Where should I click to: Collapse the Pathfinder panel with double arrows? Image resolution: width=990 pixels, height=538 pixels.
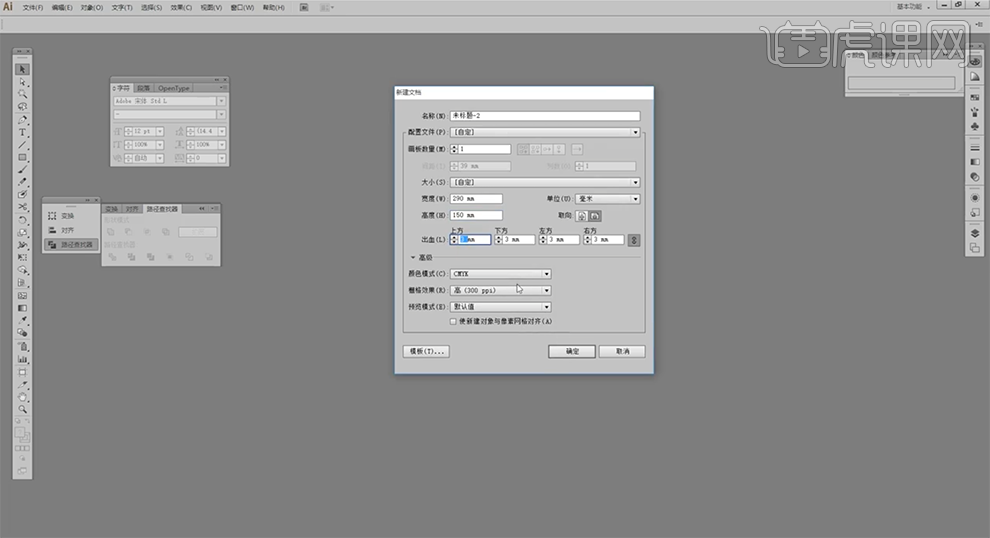point(202,208)
